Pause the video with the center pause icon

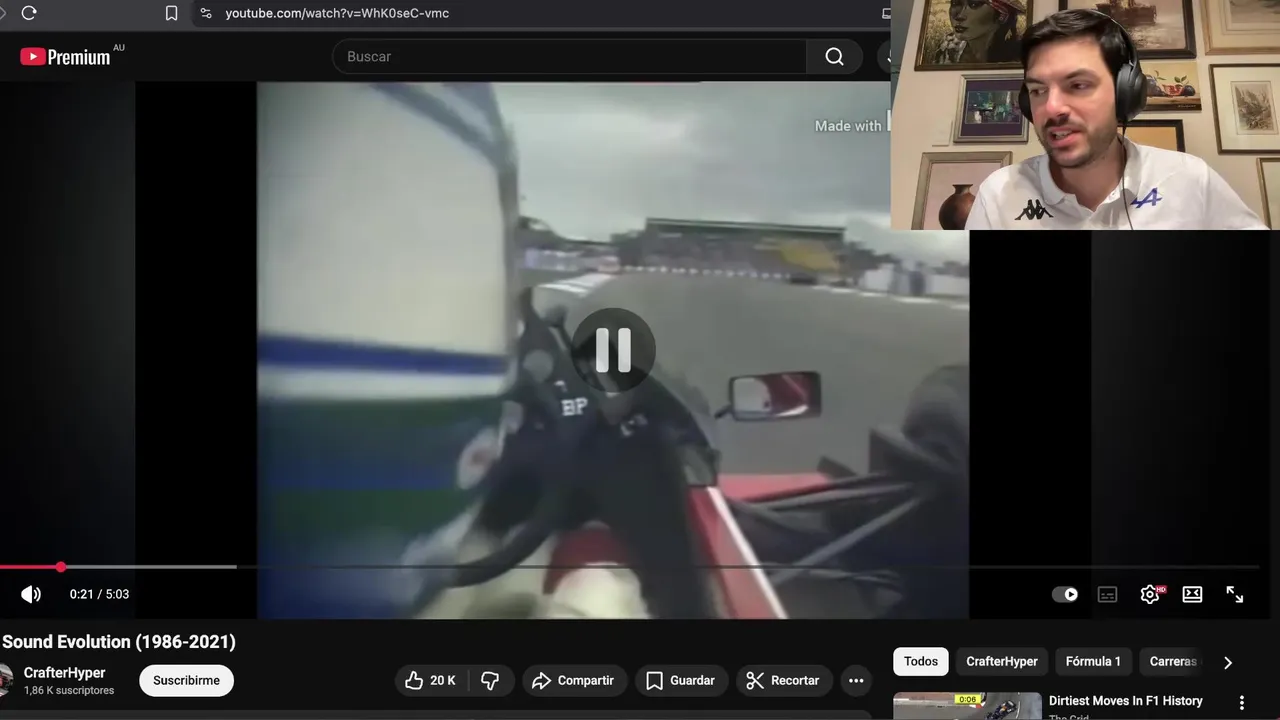coord(613,350)
